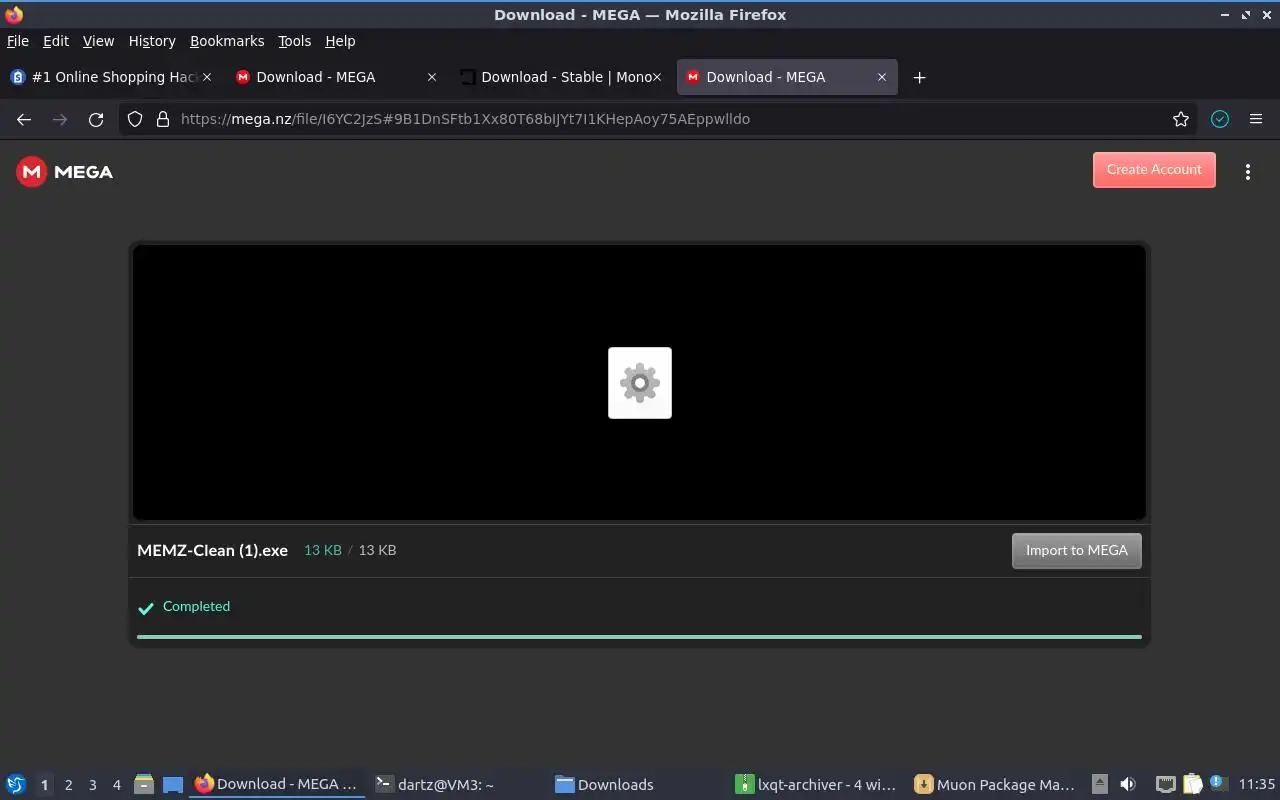Screen dimensions: 1280x800
Task: Click the Create Account button
Action: click(1154, 170)
